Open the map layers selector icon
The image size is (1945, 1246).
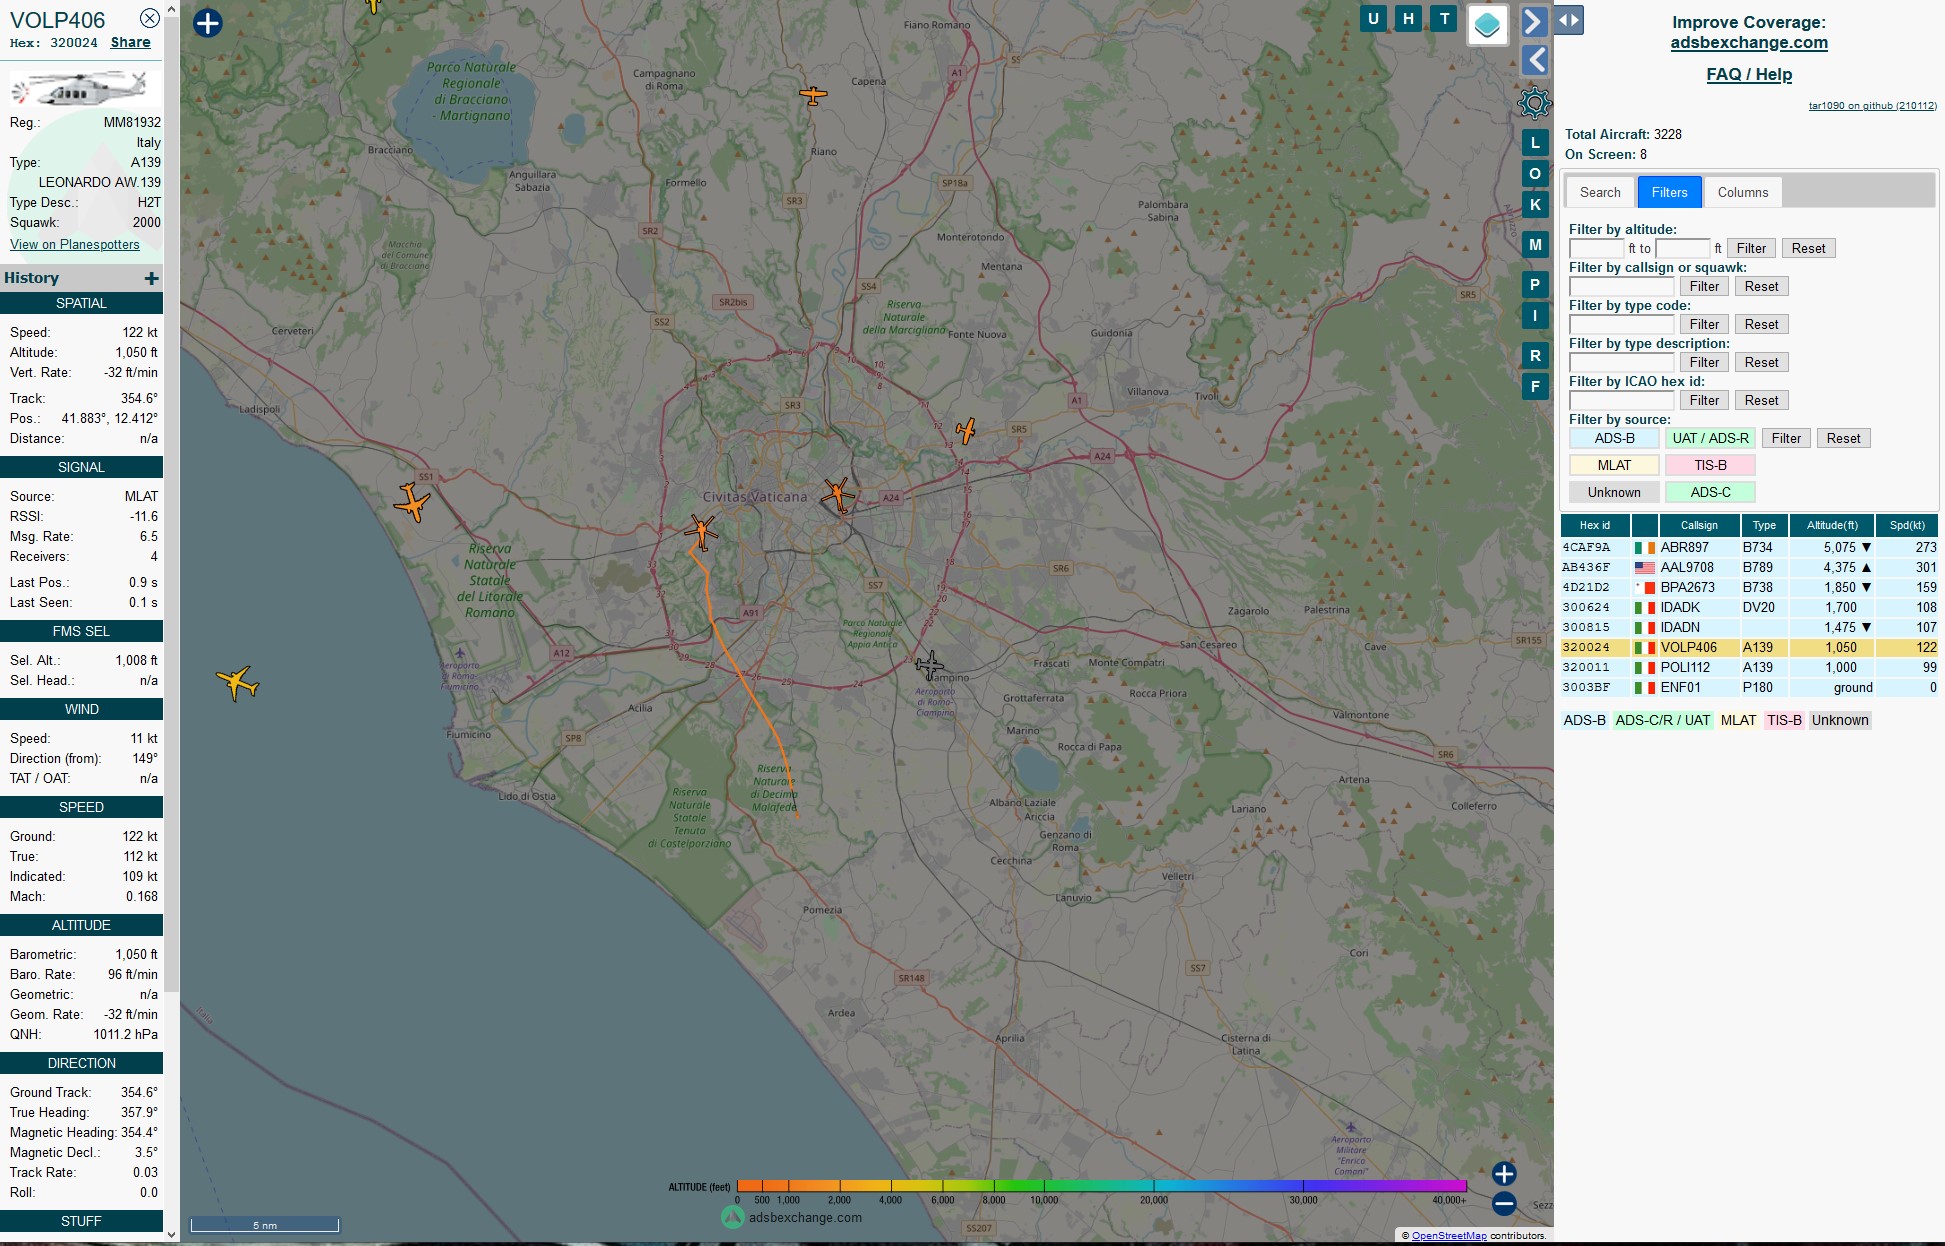(x=1487, y=25)
